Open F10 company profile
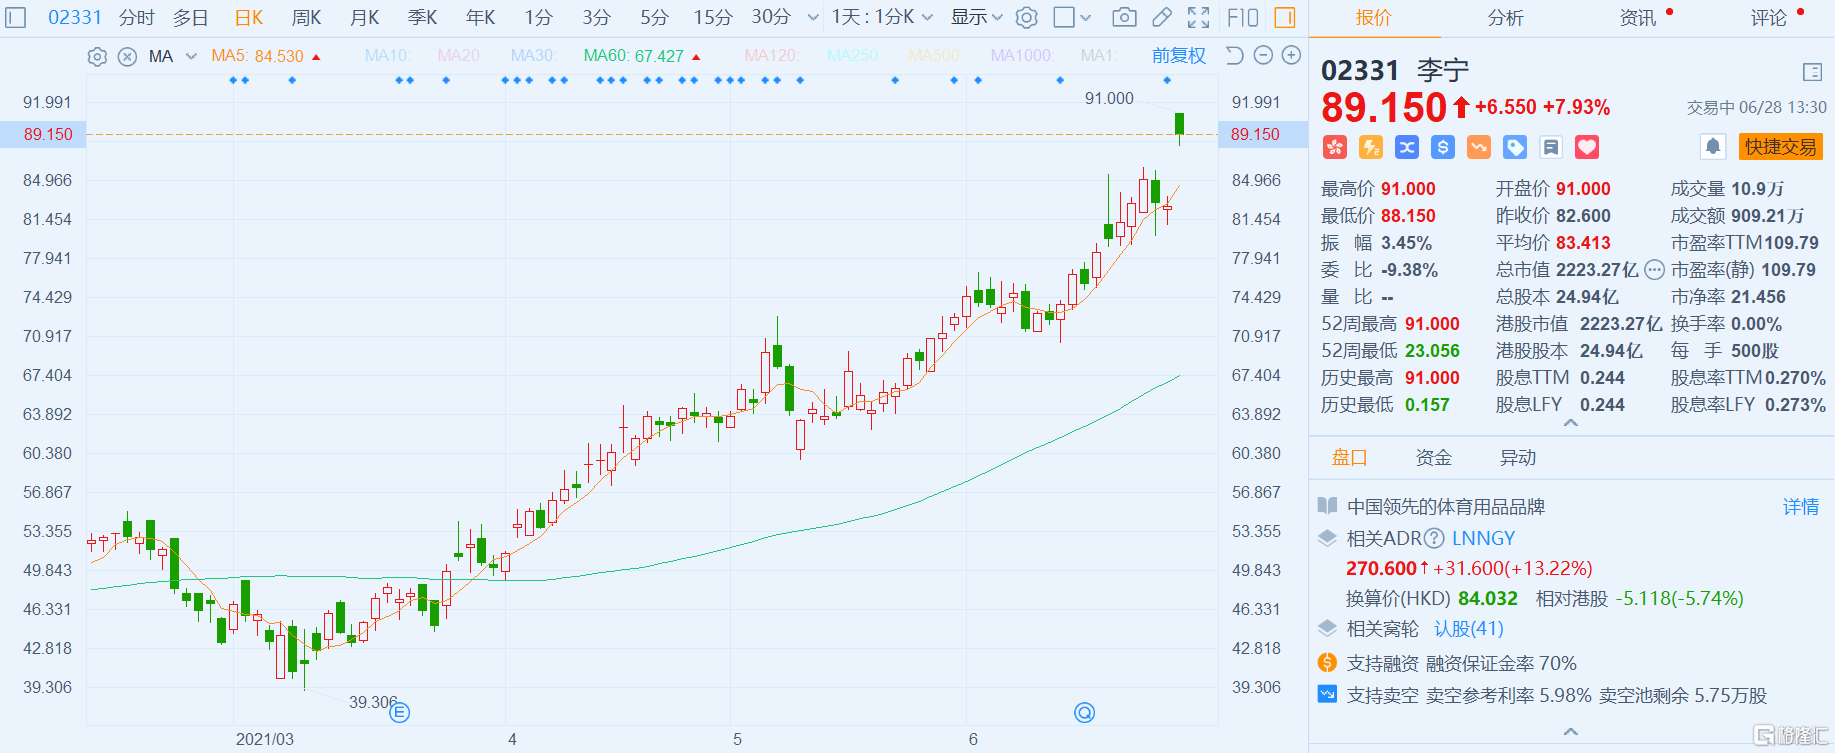Image resolution: width=1835 pixels, height=753 pixels. pos(1243,17)
